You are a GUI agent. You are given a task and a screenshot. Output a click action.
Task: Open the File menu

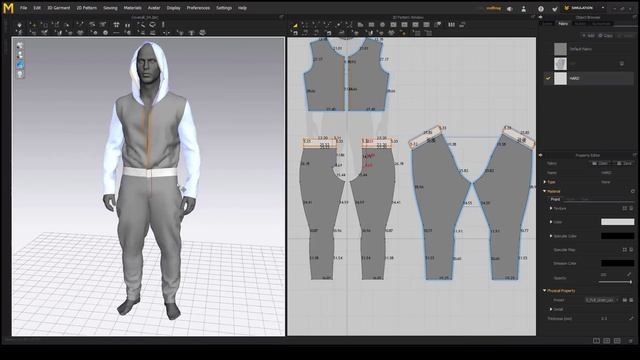pyautogui.click(x=23, y=8)
